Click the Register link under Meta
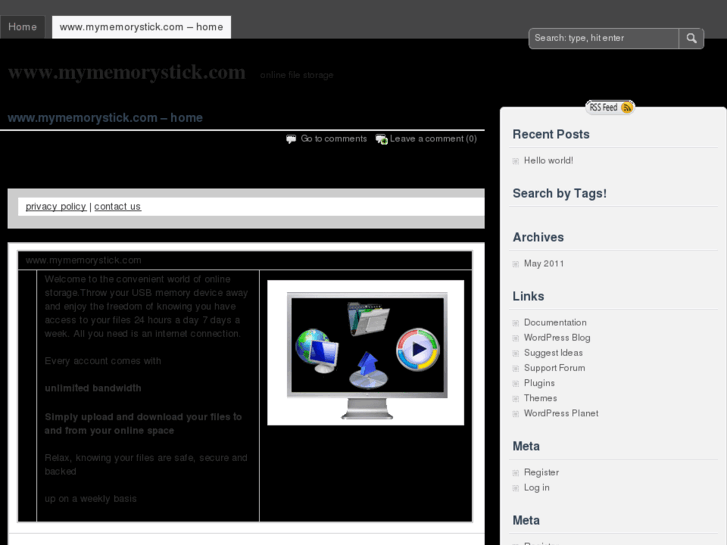The height and width of the screenshot is (545, 727). coord(541,472)
